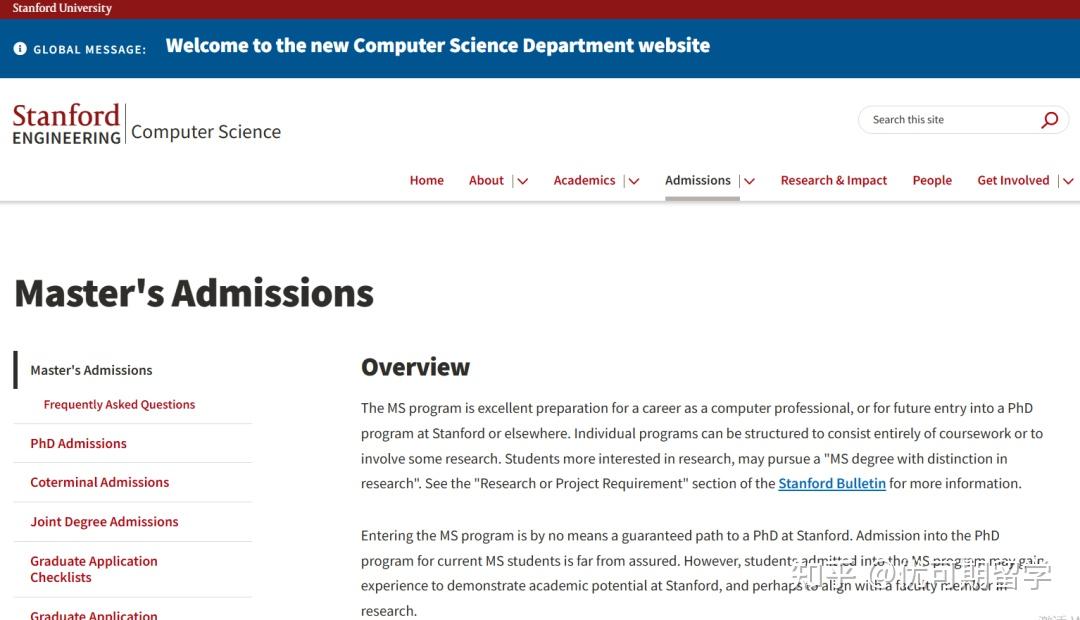1080x620 pixels.
Task: Open the People menu item
Action: [931, 181]
